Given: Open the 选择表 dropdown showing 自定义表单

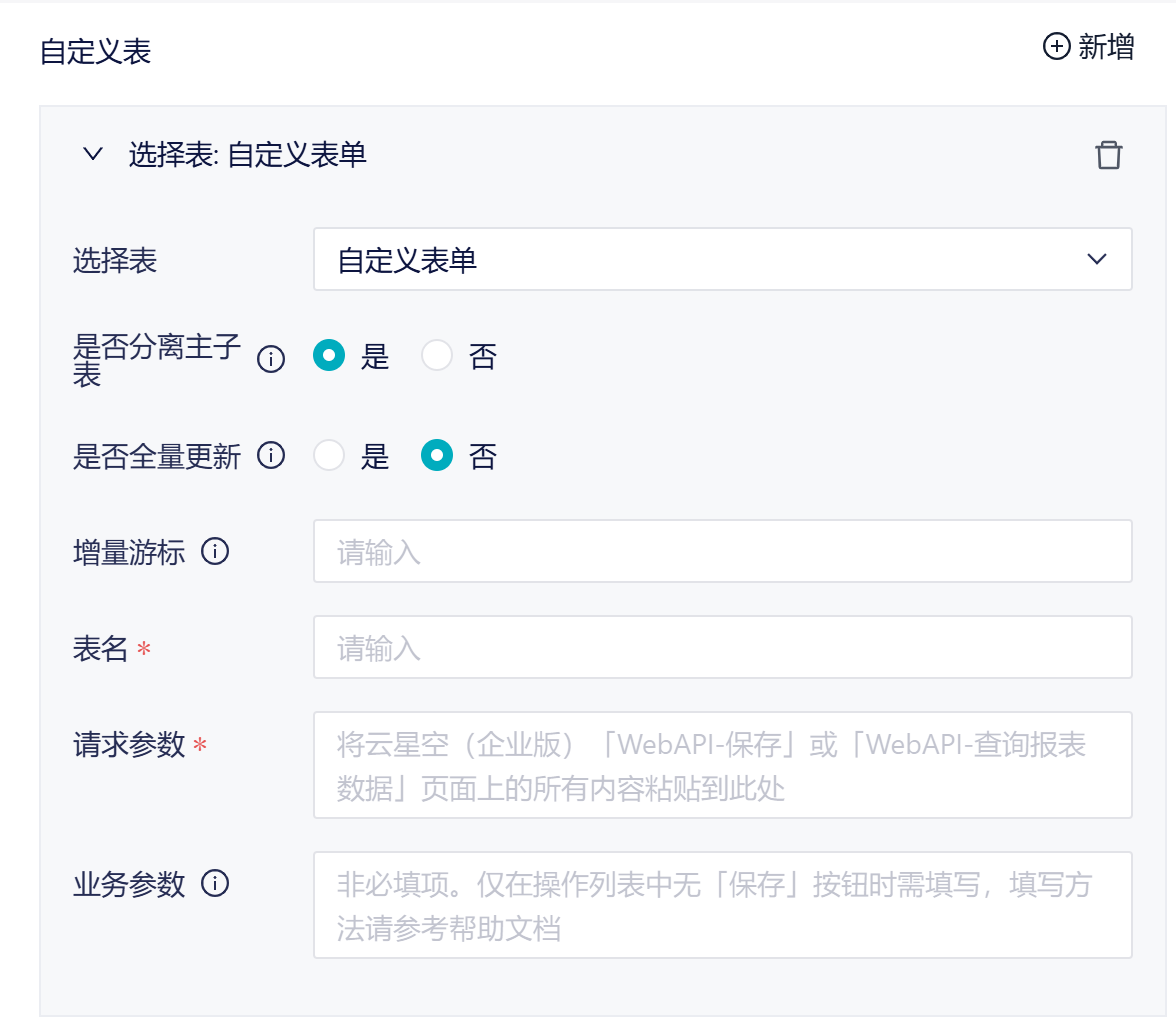Looking at the screenshot, I should pos(700,260).
